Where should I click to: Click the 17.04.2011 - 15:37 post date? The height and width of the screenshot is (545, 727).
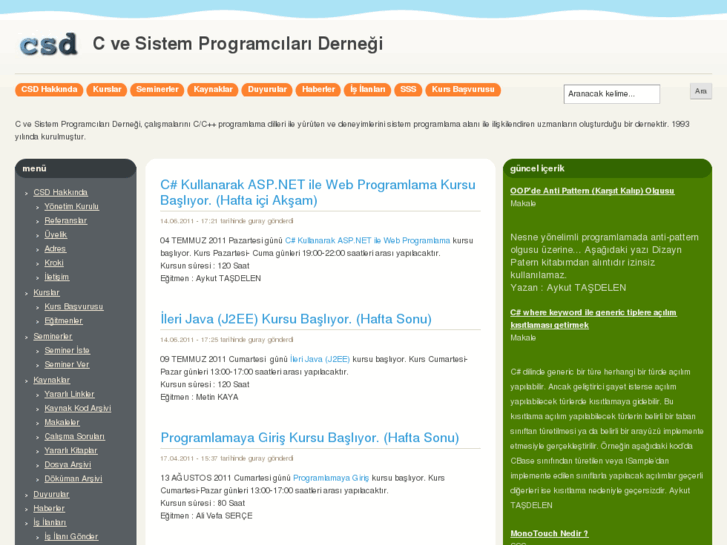pyautogui.click(x=188, y=459)
